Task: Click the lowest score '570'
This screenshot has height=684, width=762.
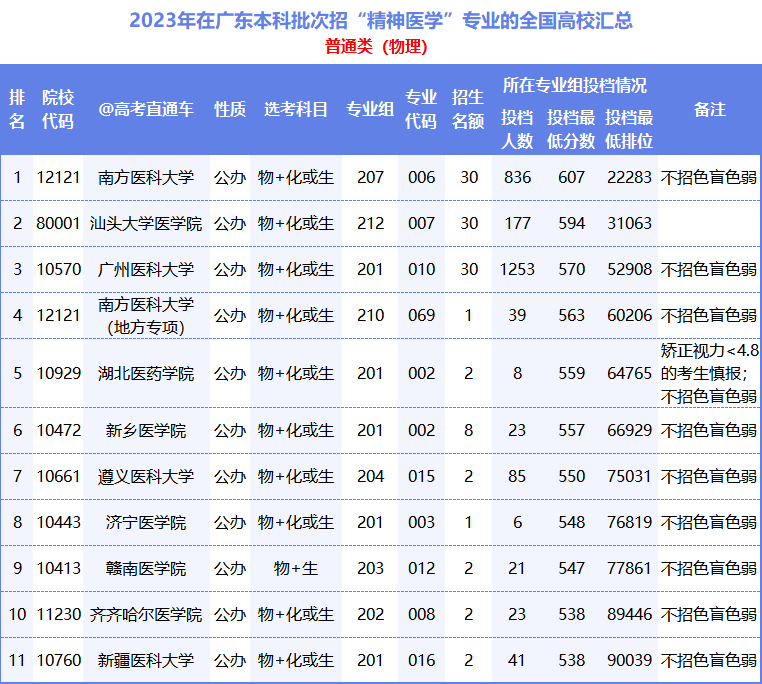Action: (572, 269)
